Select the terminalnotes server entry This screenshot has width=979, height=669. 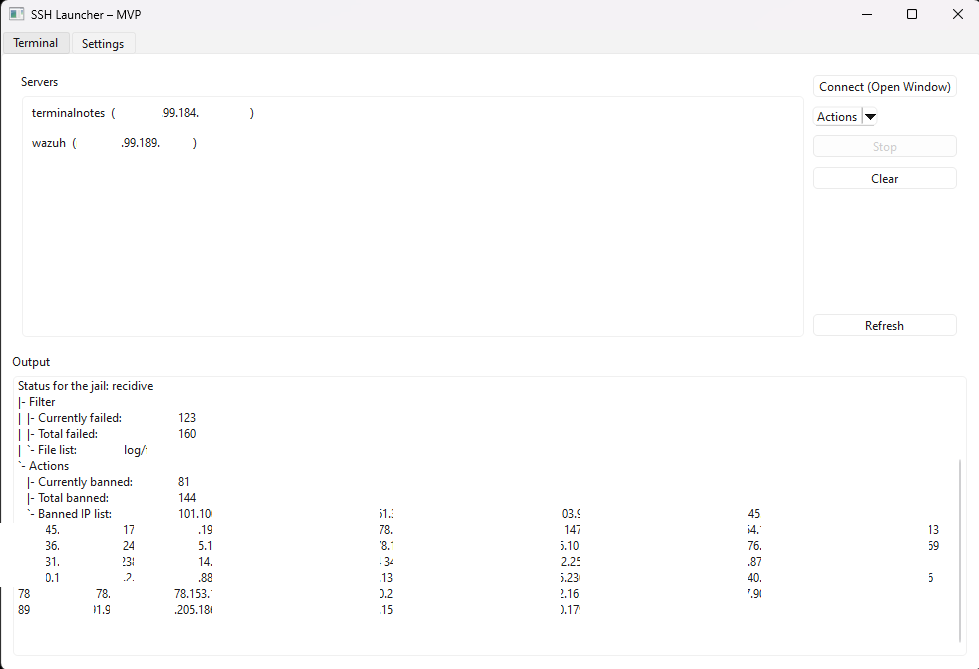68,114
